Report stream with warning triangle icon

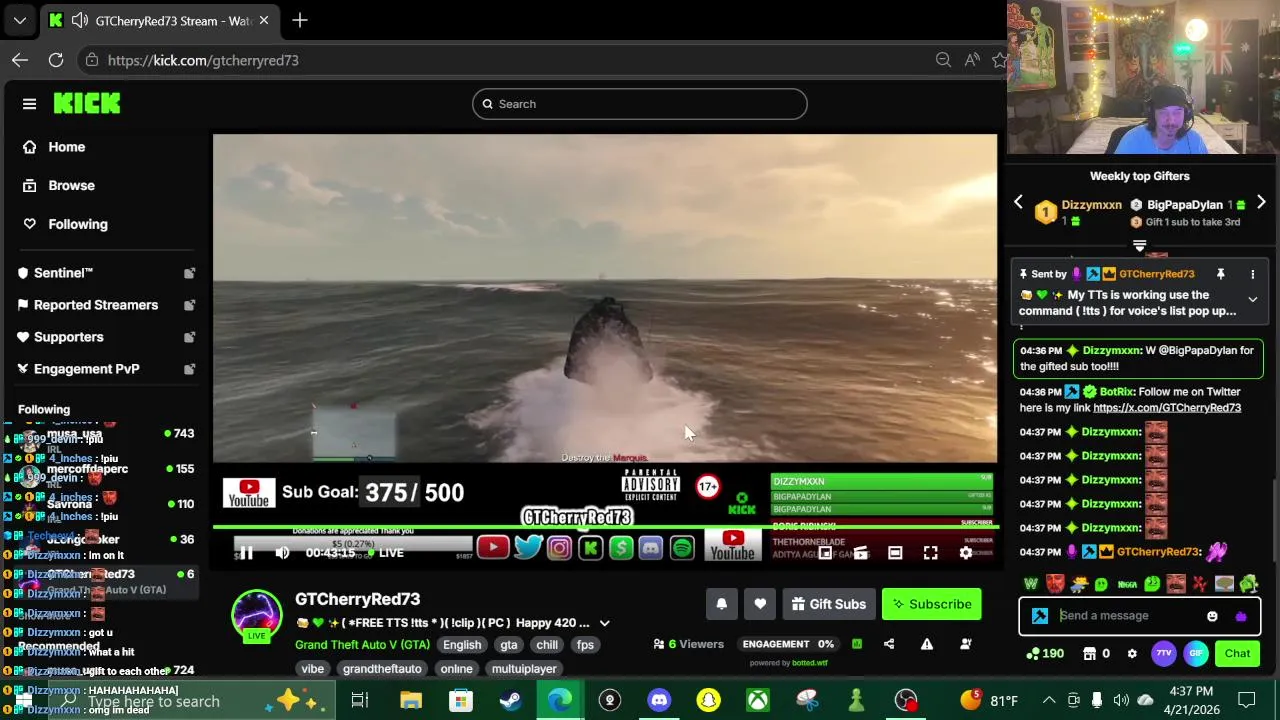[x=927, y=644]
